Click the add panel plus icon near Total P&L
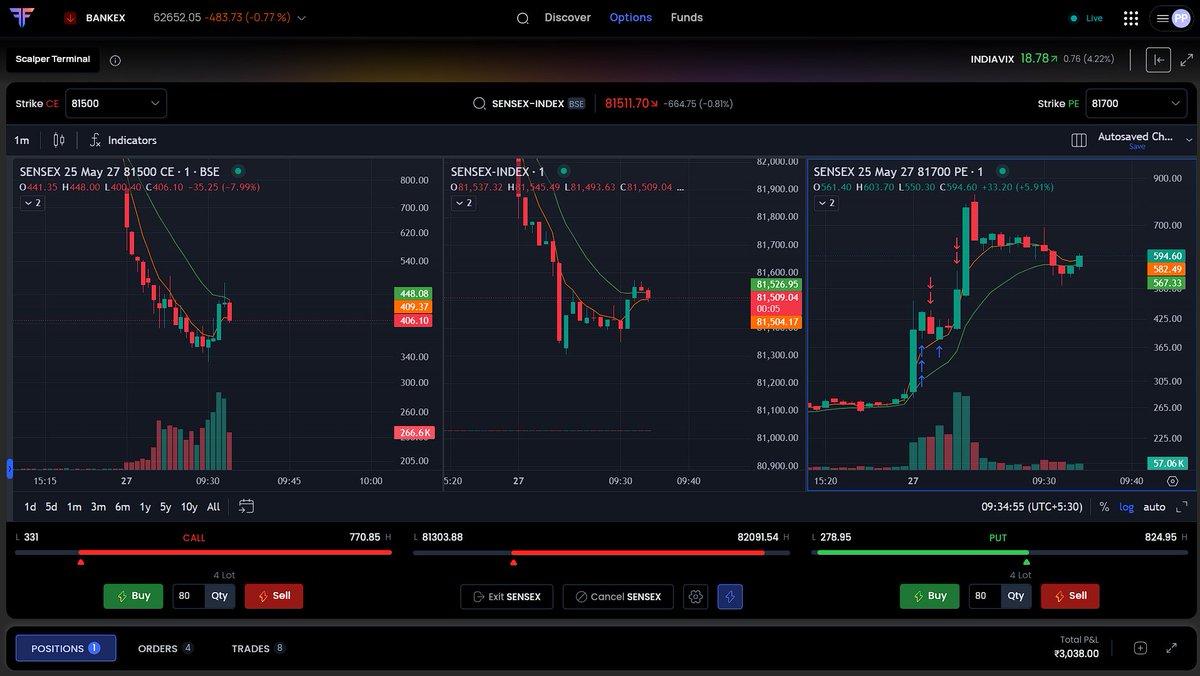The height and width of the screenshot is (676, 1200). click(1140, 648)
